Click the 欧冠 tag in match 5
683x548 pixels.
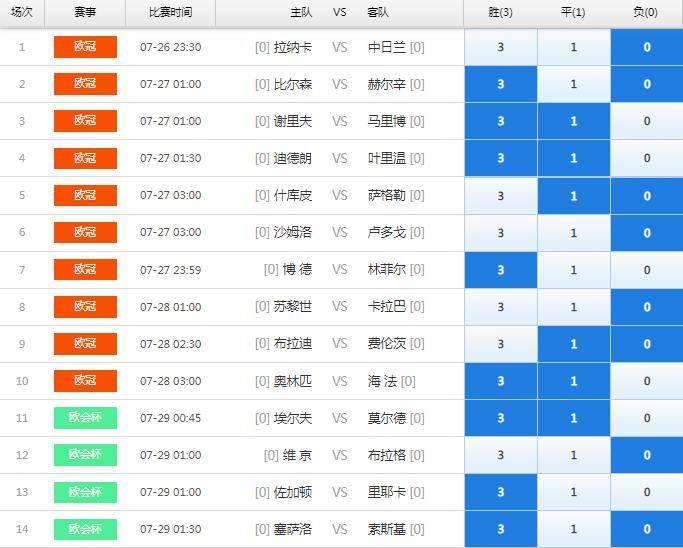85,195
